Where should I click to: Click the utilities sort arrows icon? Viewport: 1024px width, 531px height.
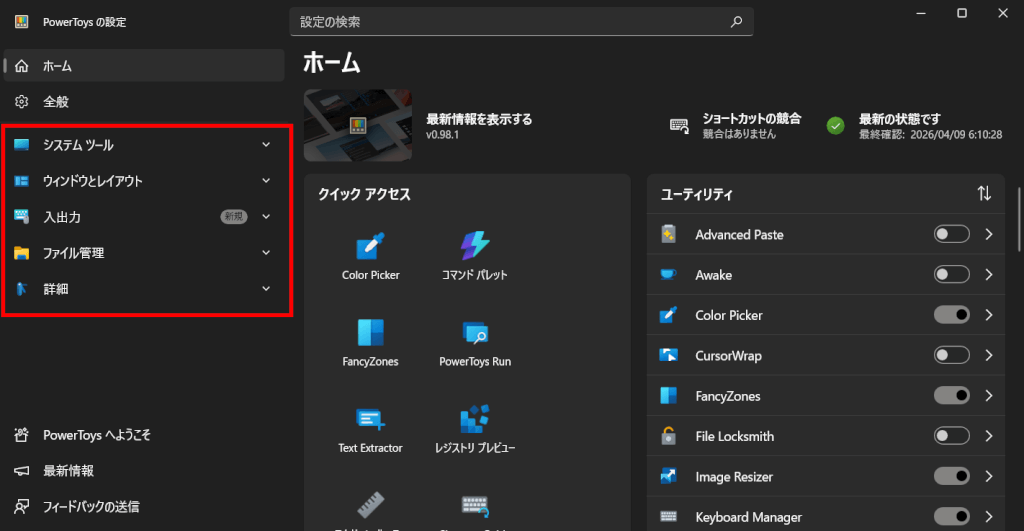(984, 194)
